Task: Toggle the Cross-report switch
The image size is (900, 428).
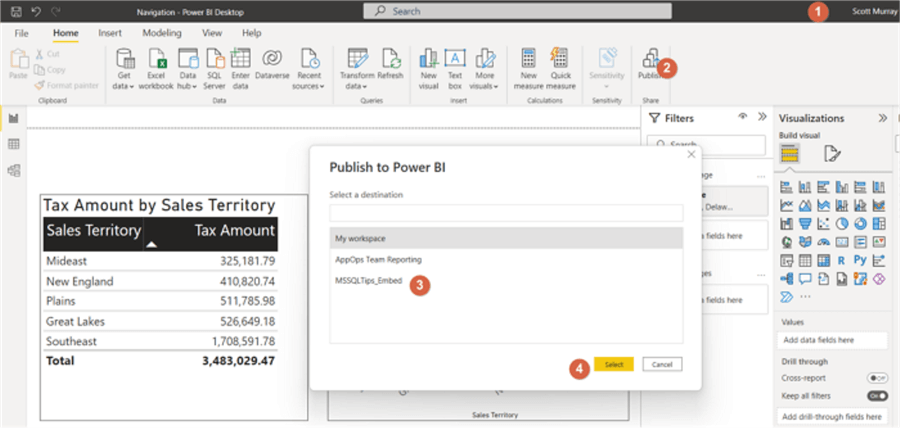Action: (877, 378)
